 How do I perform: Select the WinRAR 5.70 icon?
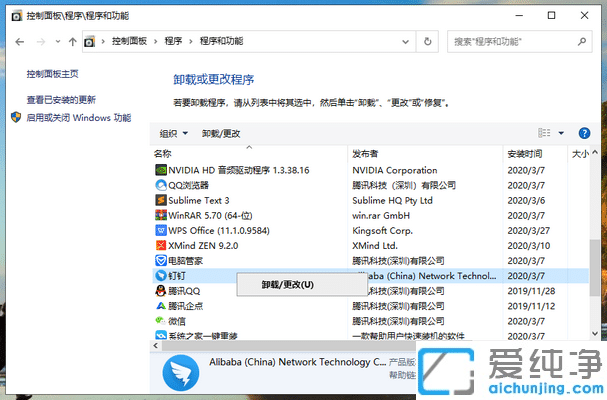click(x=161, y=215)
